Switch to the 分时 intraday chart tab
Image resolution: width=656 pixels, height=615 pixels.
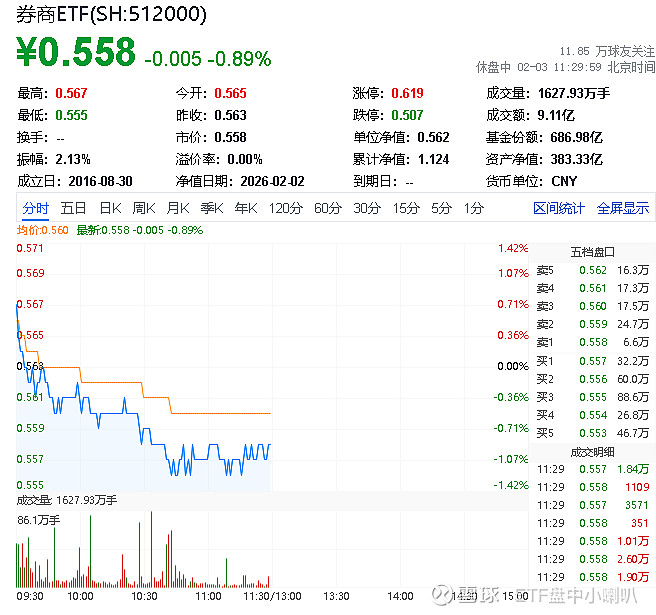pos(35,208)
